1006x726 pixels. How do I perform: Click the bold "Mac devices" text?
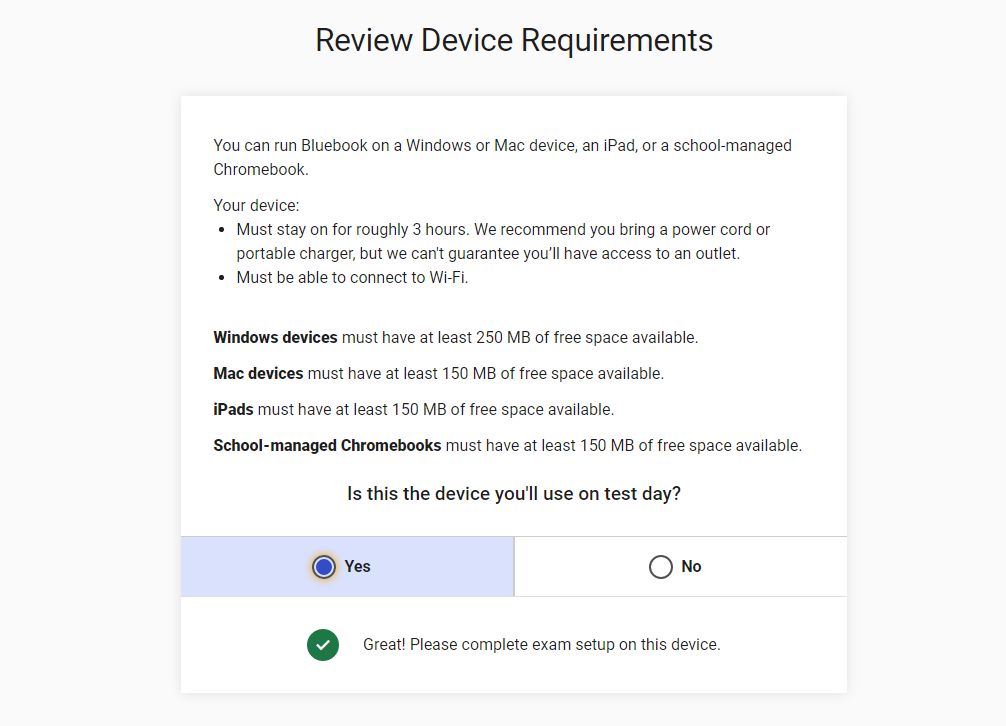pos(258,374)
